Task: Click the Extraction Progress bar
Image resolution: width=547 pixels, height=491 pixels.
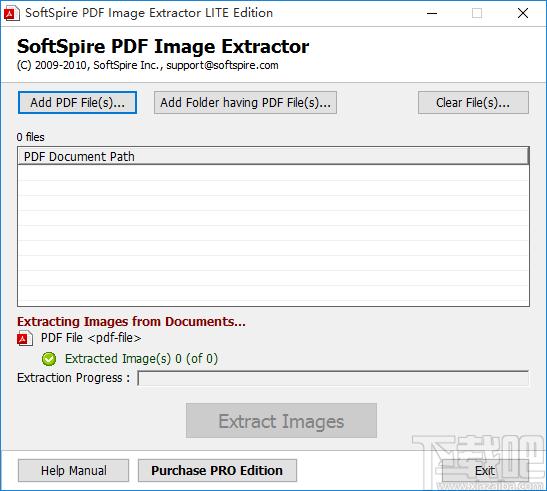Action: [333, 378]
